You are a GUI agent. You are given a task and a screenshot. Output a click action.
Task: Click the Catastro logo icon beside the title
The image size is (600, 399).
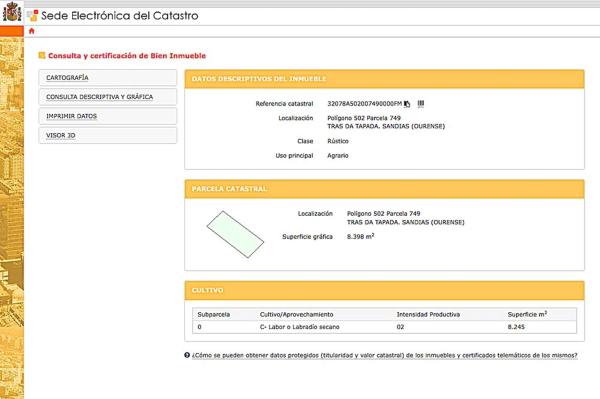point(33,16)
